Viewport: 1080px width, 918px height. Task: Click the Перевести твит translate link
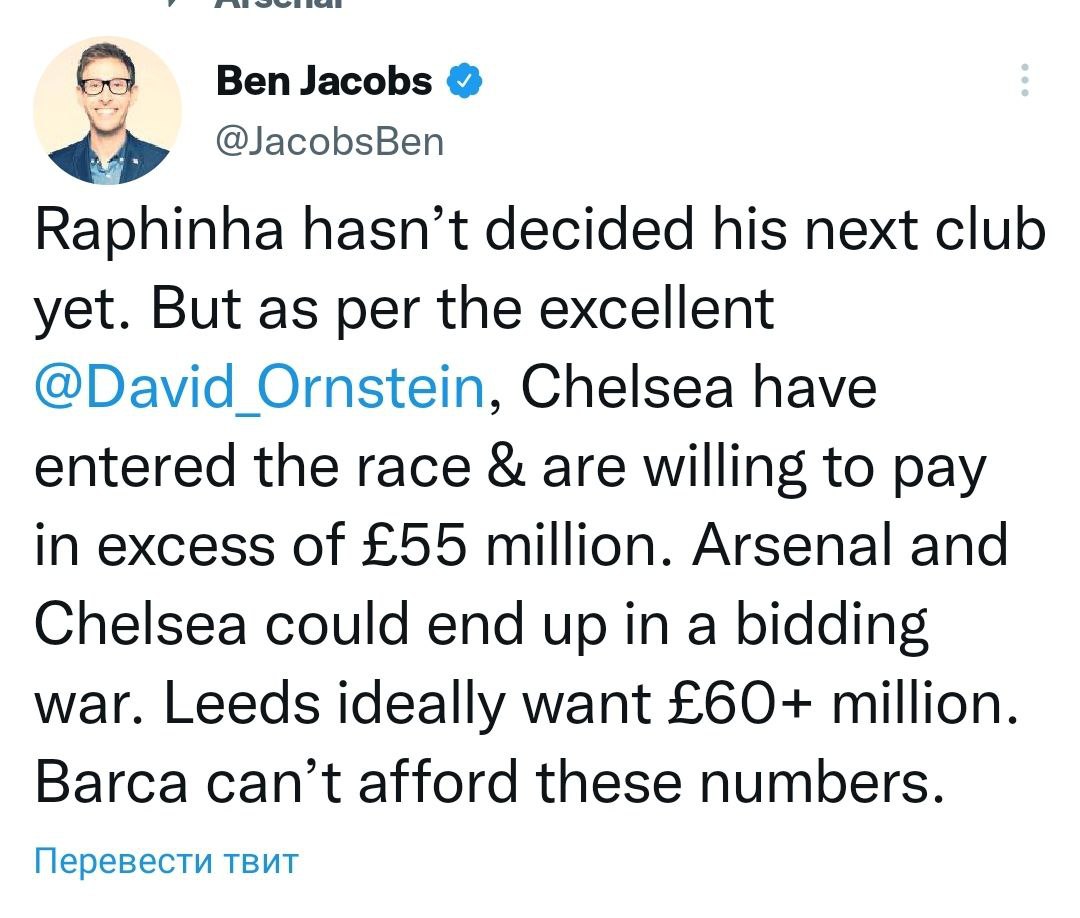pyautogui.click(x=166, y=861)
